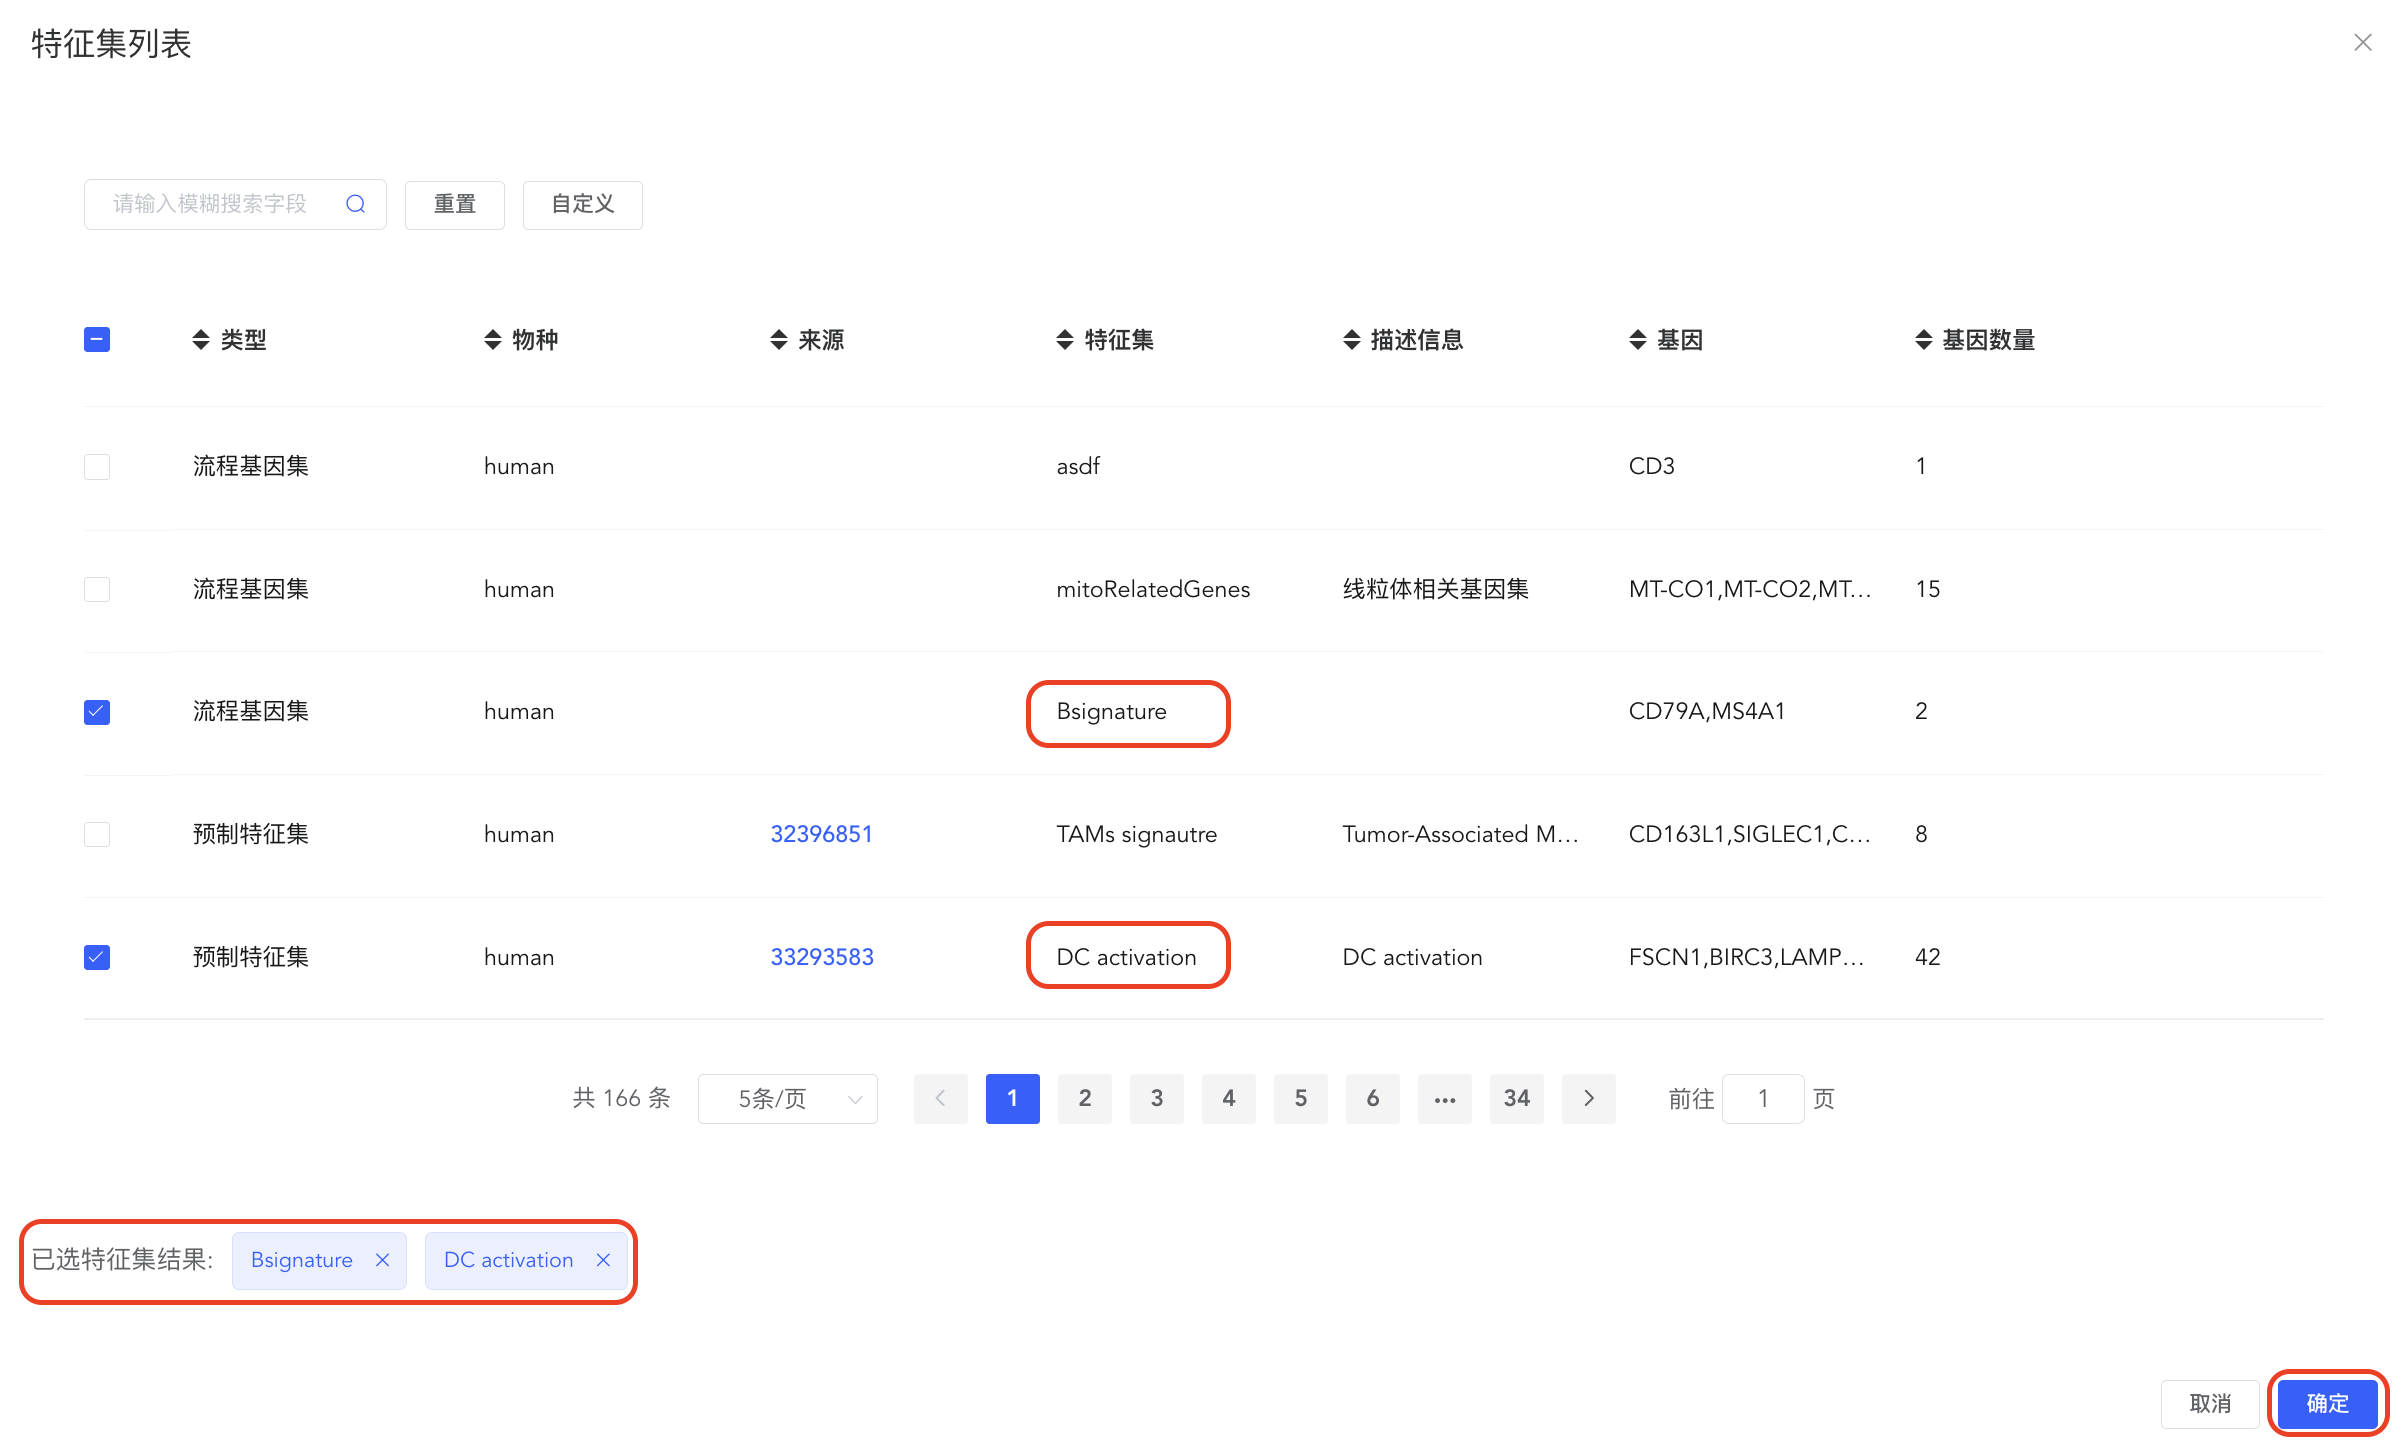Remove the DC activation tag
2408x1444 pixels.
[603, 1260]
